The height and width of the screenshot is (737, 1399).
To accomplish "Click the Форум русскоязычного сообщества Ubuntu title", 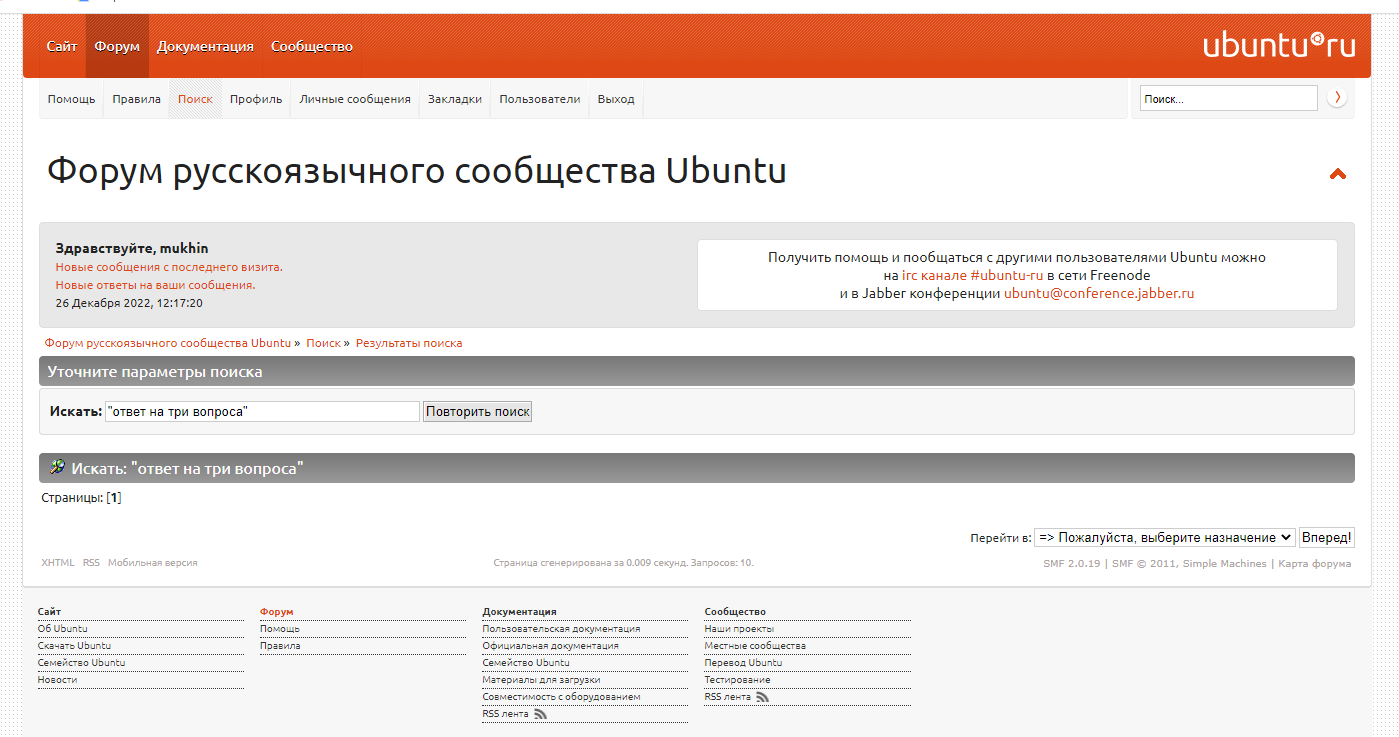I will pos(417,171).
